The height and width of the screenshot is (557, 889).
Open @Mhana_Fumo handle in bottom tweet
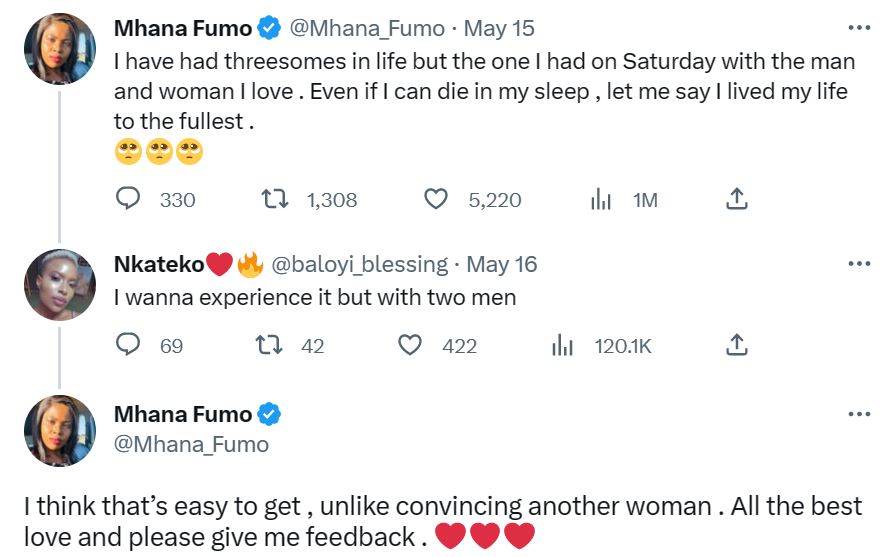pos(191,443)
